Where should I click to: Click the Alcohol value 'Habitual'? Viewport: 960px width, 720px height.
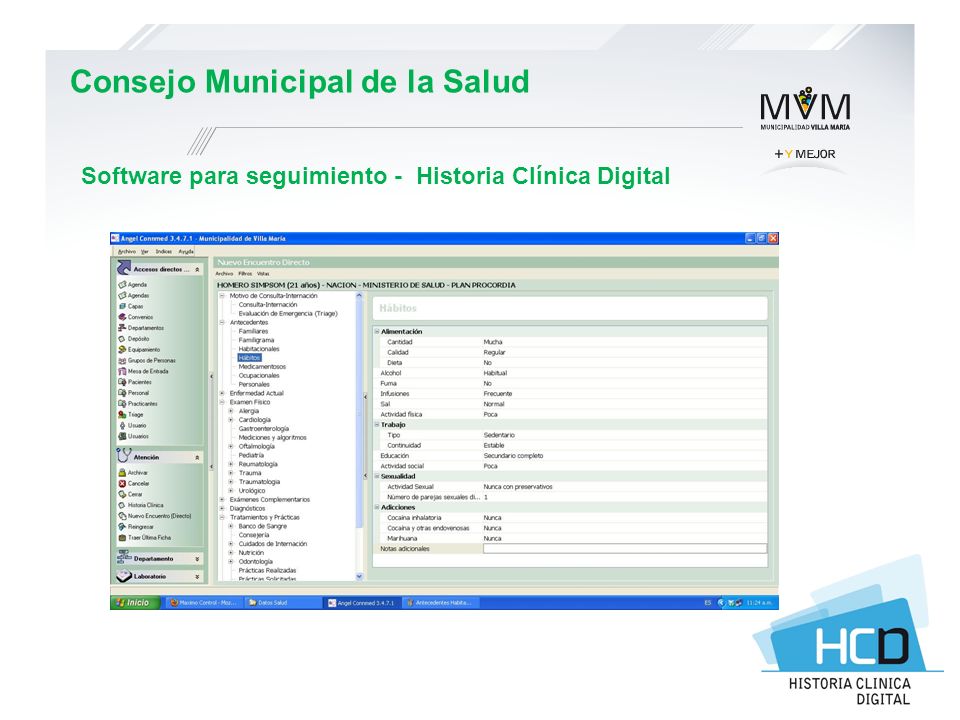coord(495,373)
